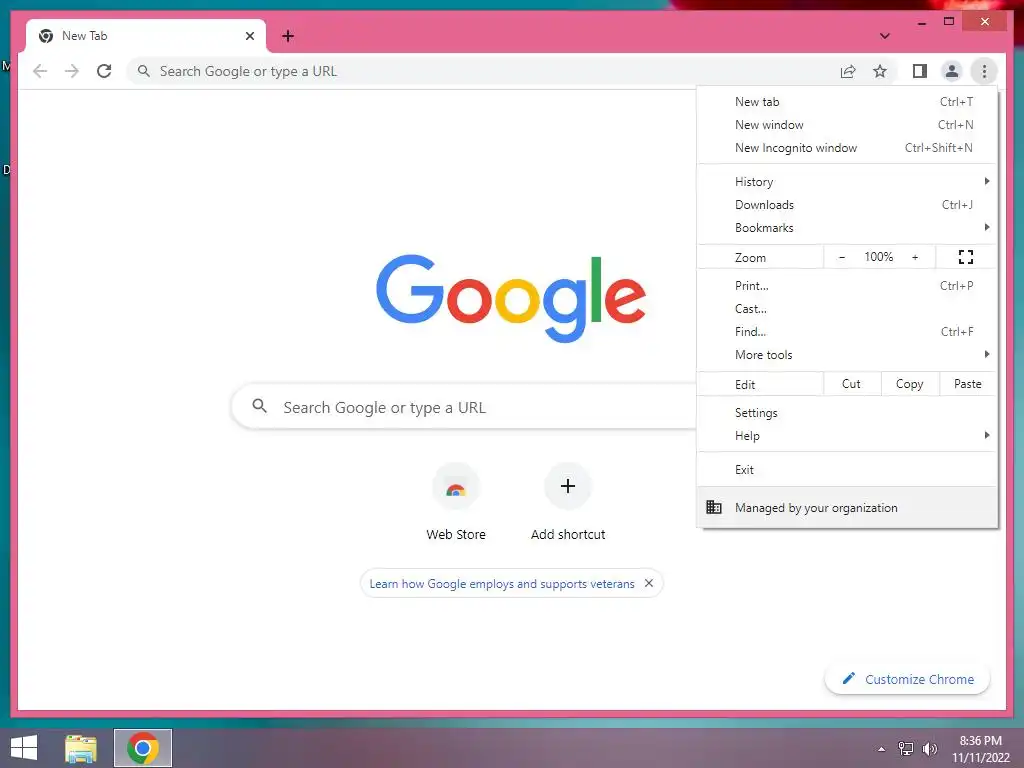Image resolution: width=1024 pixels, height=768 pixels.
Task: Close the New Tab tab
Action: coord(249,36)
